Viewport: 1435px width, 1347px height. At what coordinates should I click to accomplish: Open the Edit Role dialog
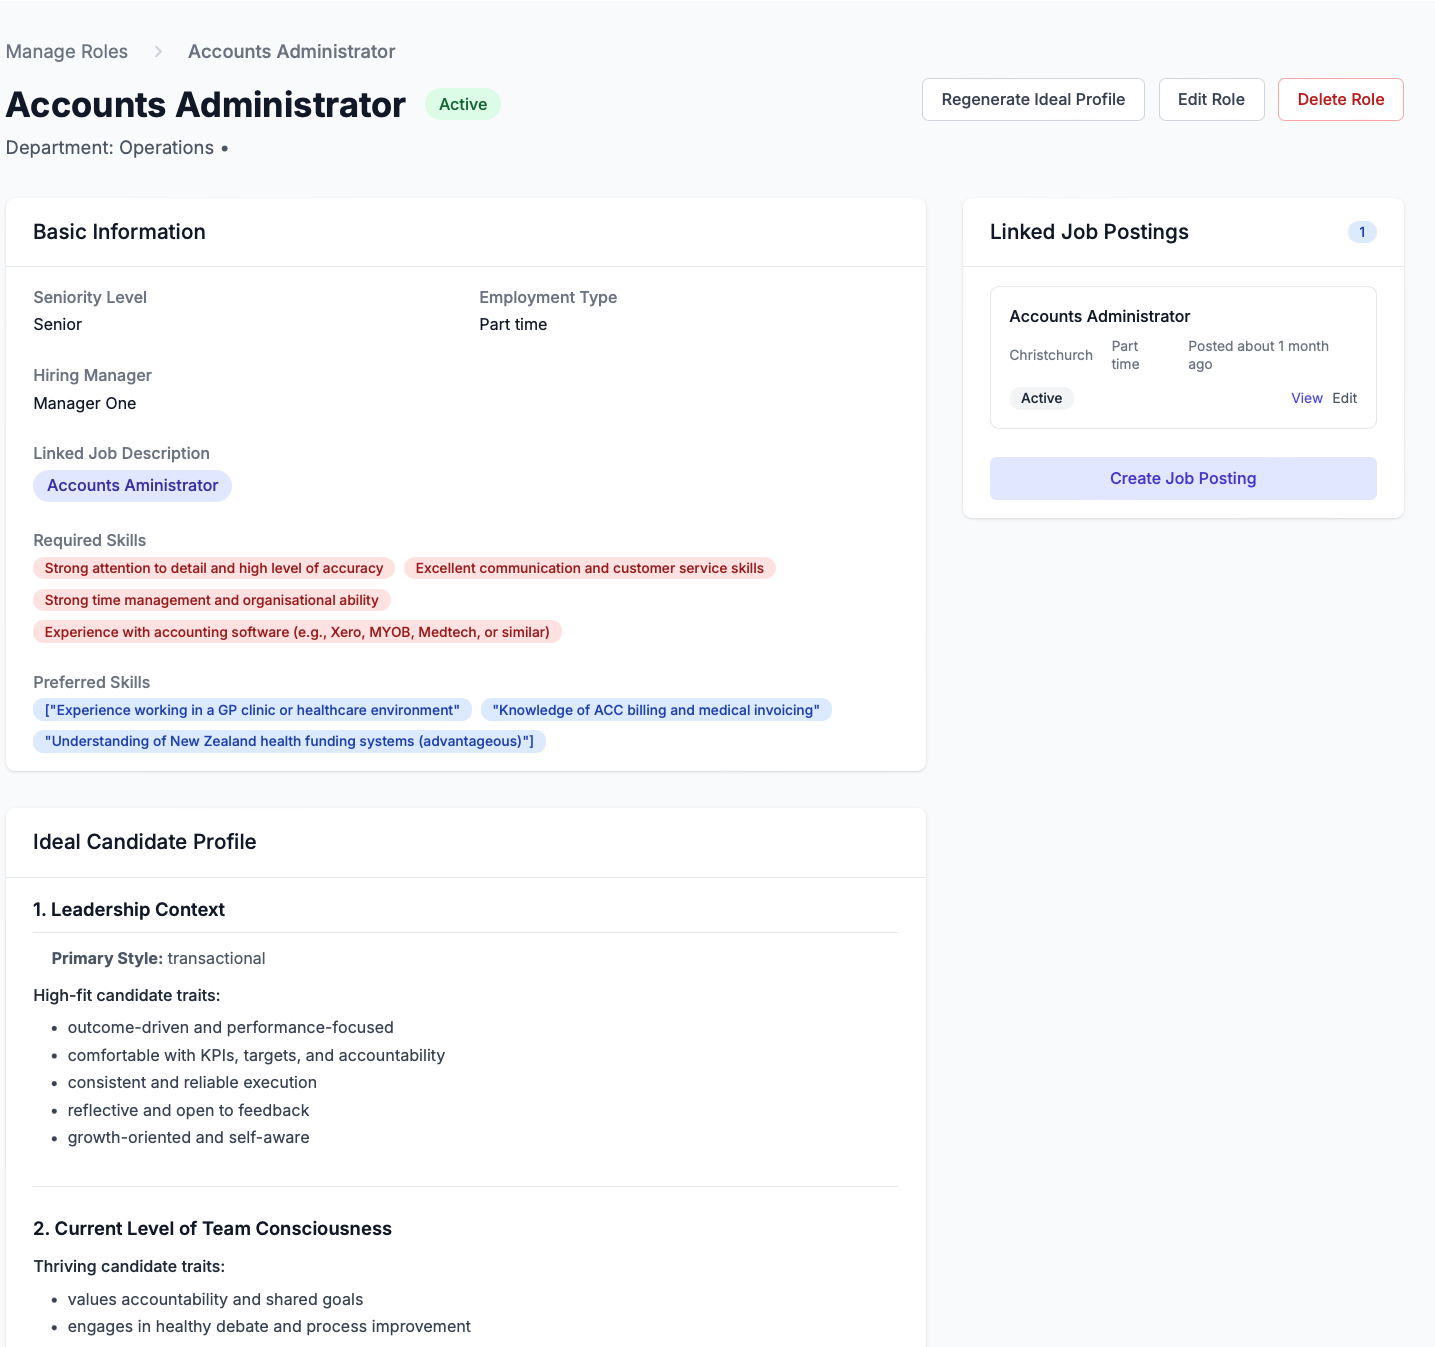click(x=1211, y=99)
